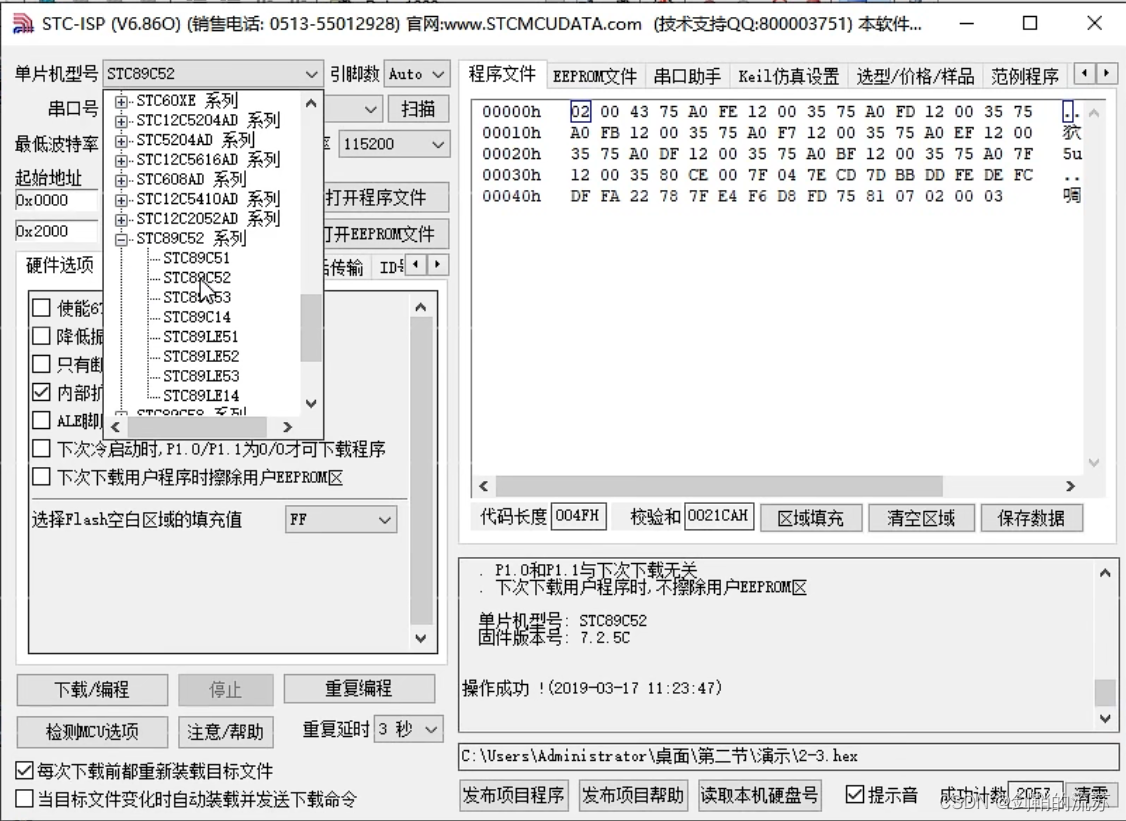Screen dimensions: 1126x821
Task: Click the 保存数据 button
Action: [x=1031, y=518]
